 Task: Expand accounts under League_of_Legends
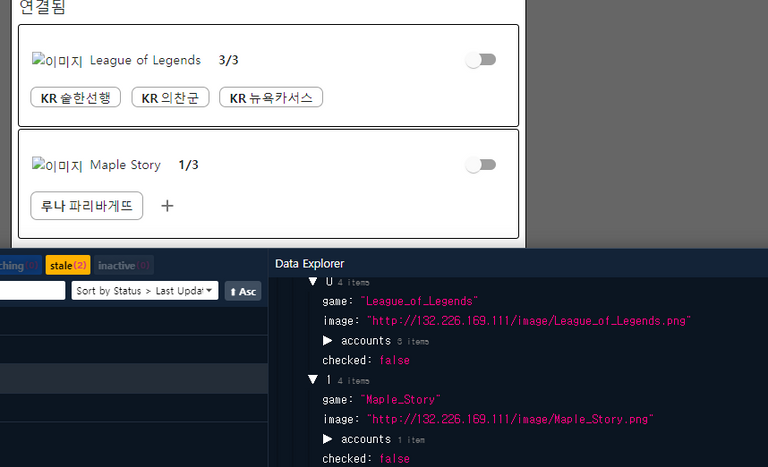[x=328, y=341]
